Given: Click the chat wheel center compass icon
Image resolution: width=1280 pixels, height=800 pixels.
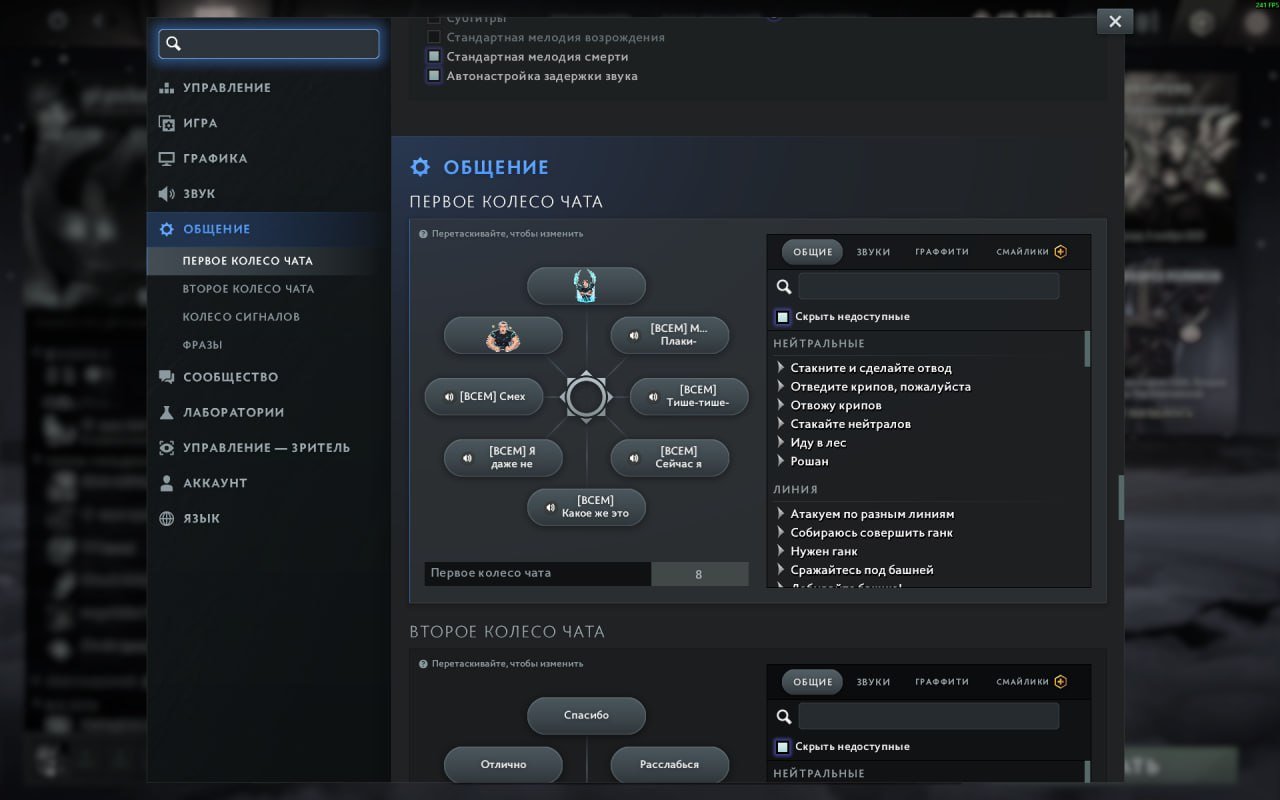Looking at the screenshot, I should click(586, 397).
